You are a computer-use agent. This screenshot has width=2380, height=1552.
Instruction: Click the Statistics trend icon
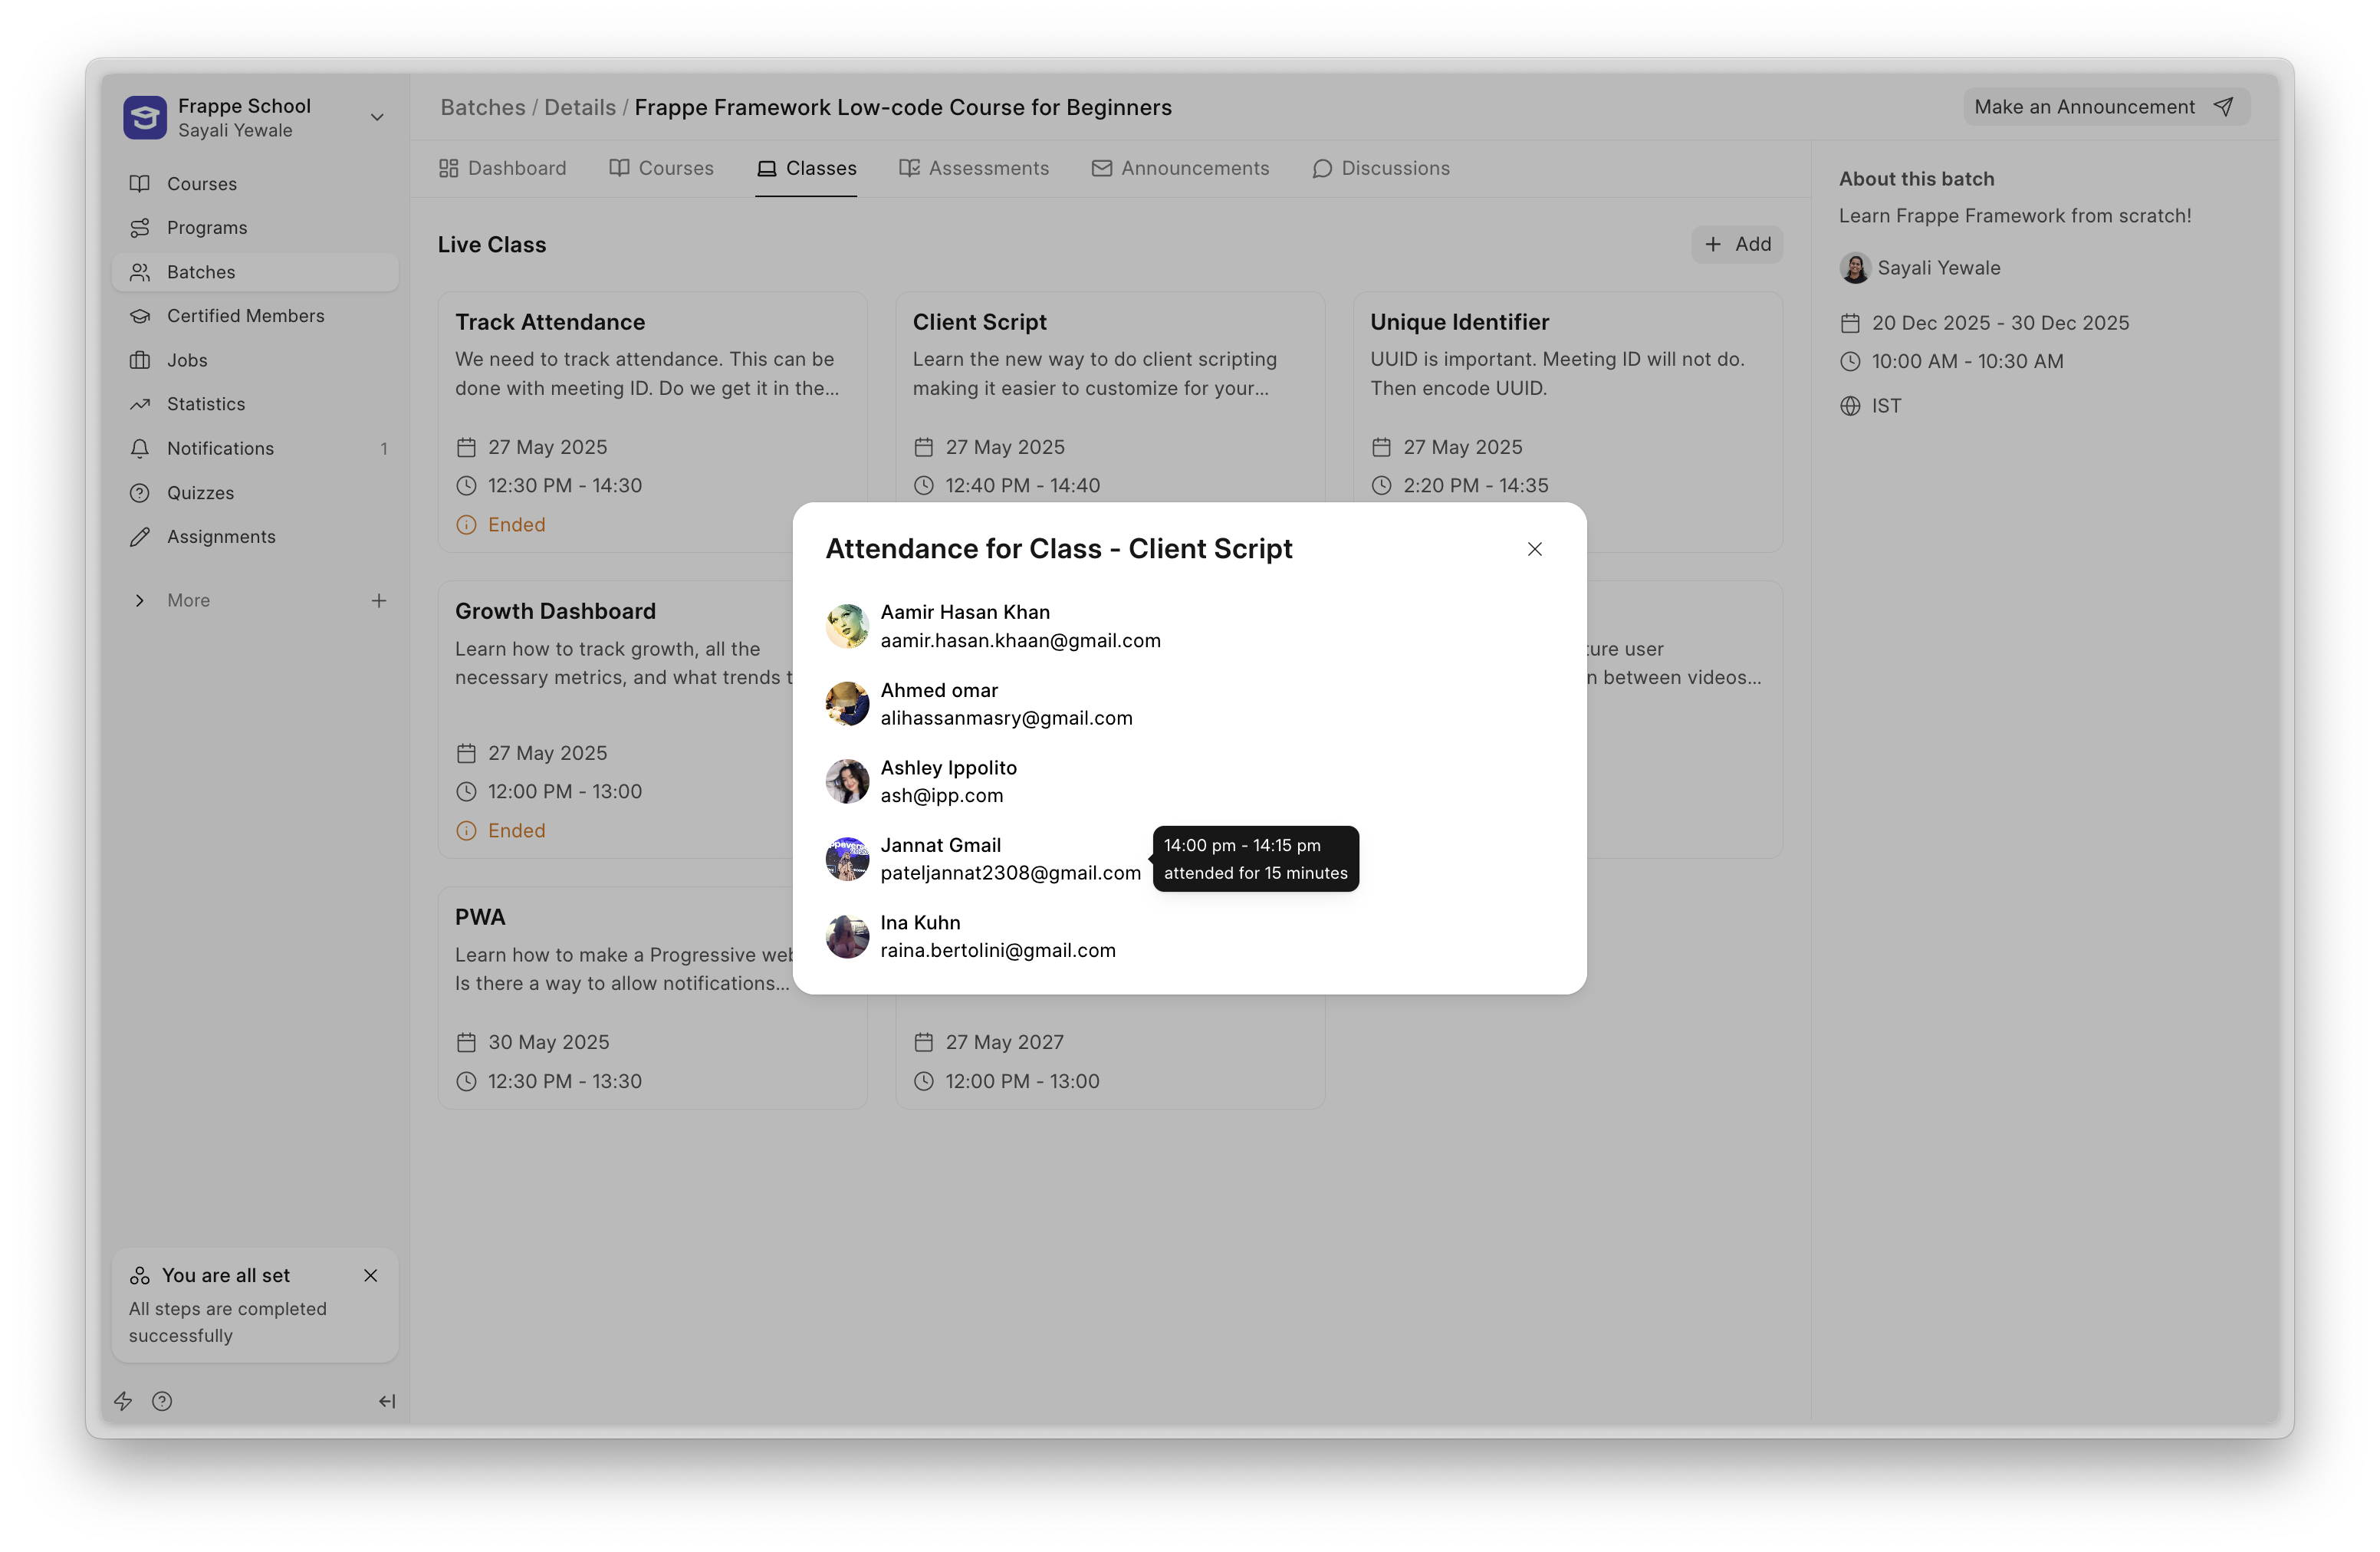pos(140,404)
